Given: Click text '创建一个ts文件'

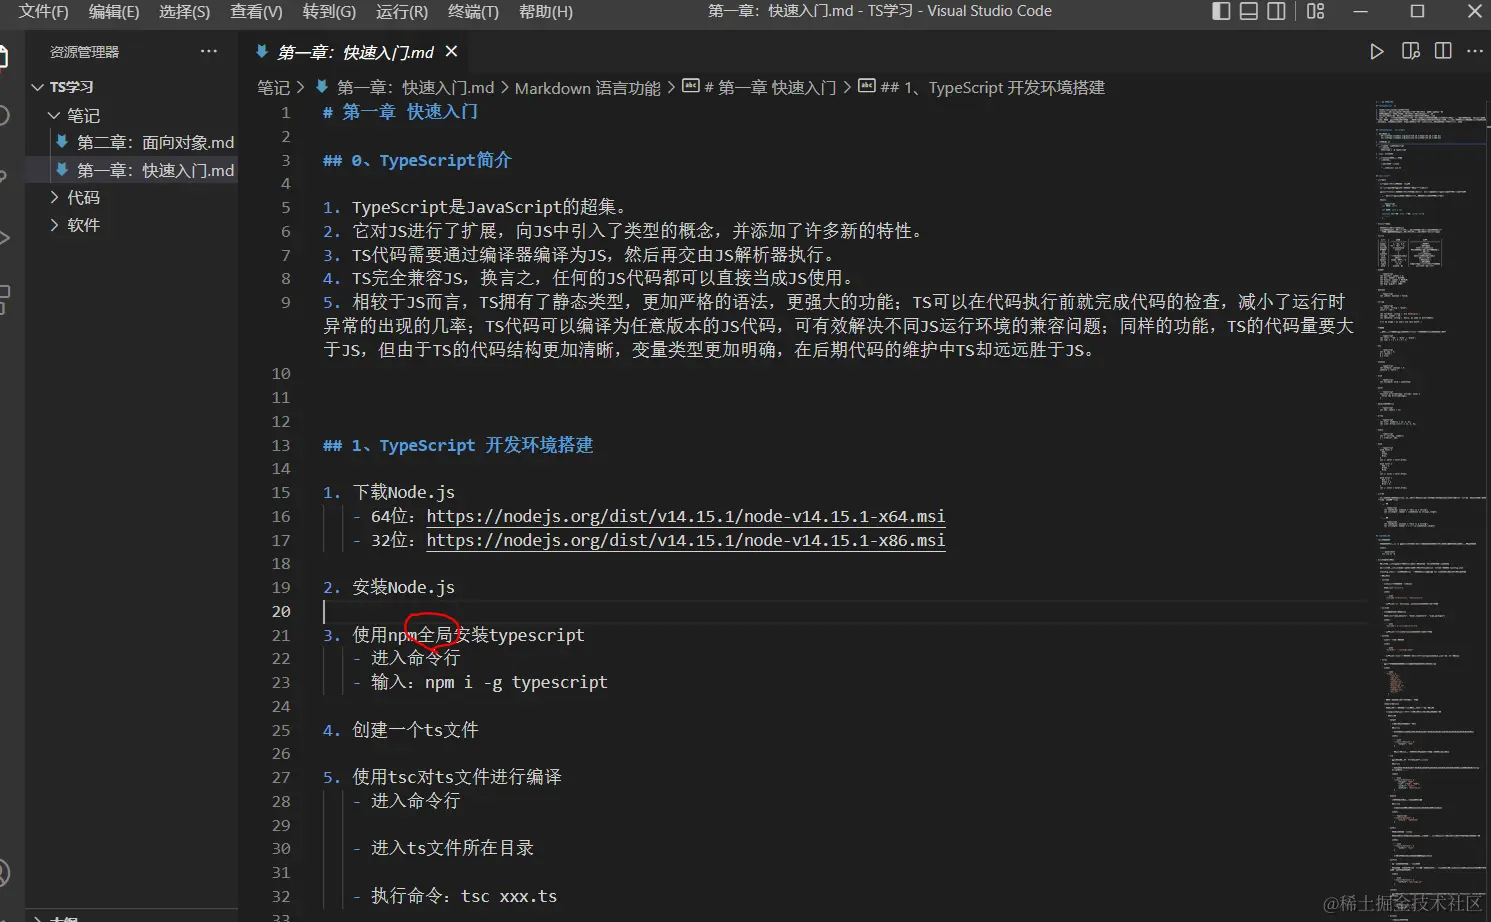Looking at the screenshot, I should tap(415, 730).
